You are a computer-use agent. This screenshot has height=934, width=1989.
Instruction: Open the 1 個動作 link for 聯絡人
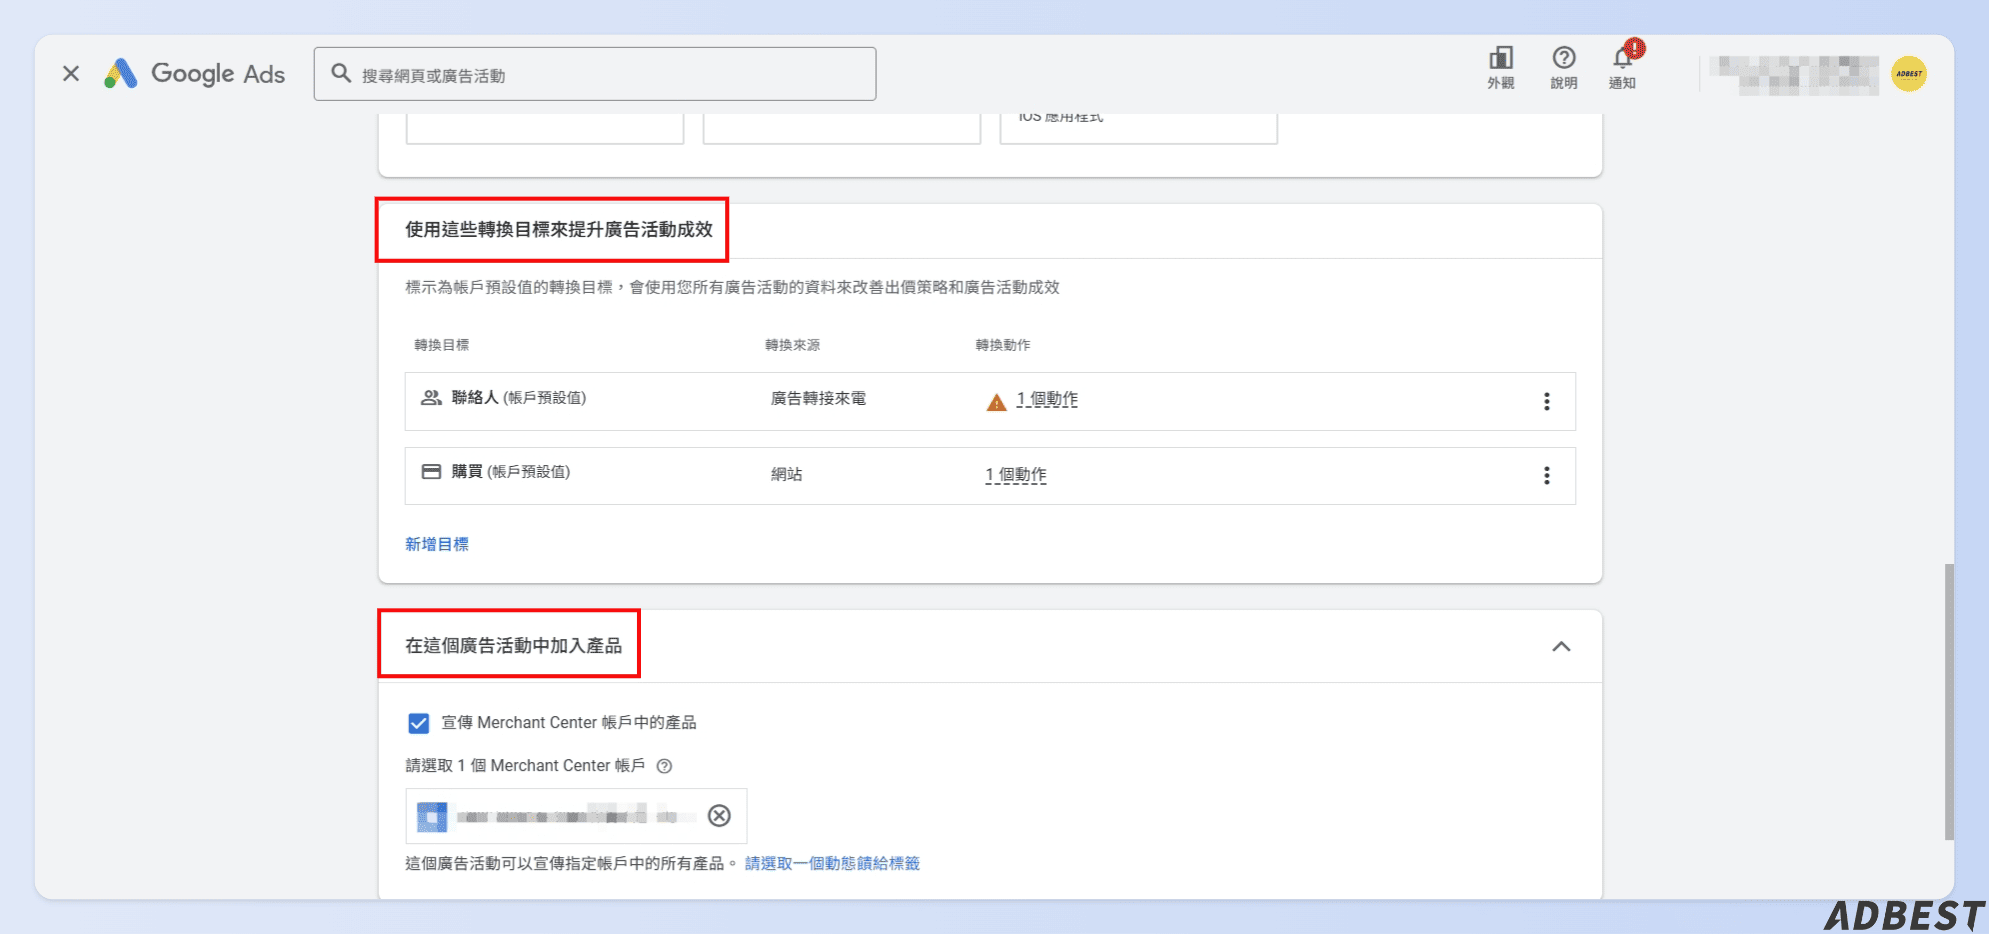pos(1047,399)
